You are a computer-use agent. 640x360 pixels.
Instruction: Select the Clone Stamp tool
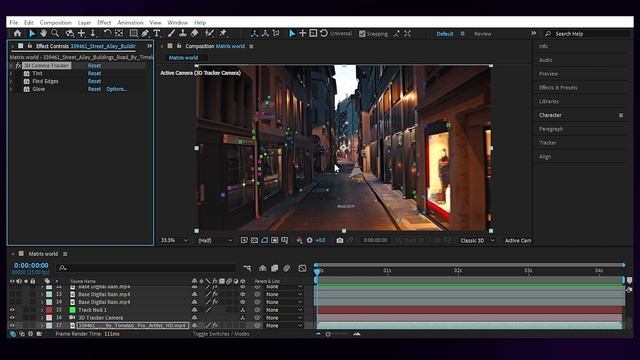click(x=183, y=33)
